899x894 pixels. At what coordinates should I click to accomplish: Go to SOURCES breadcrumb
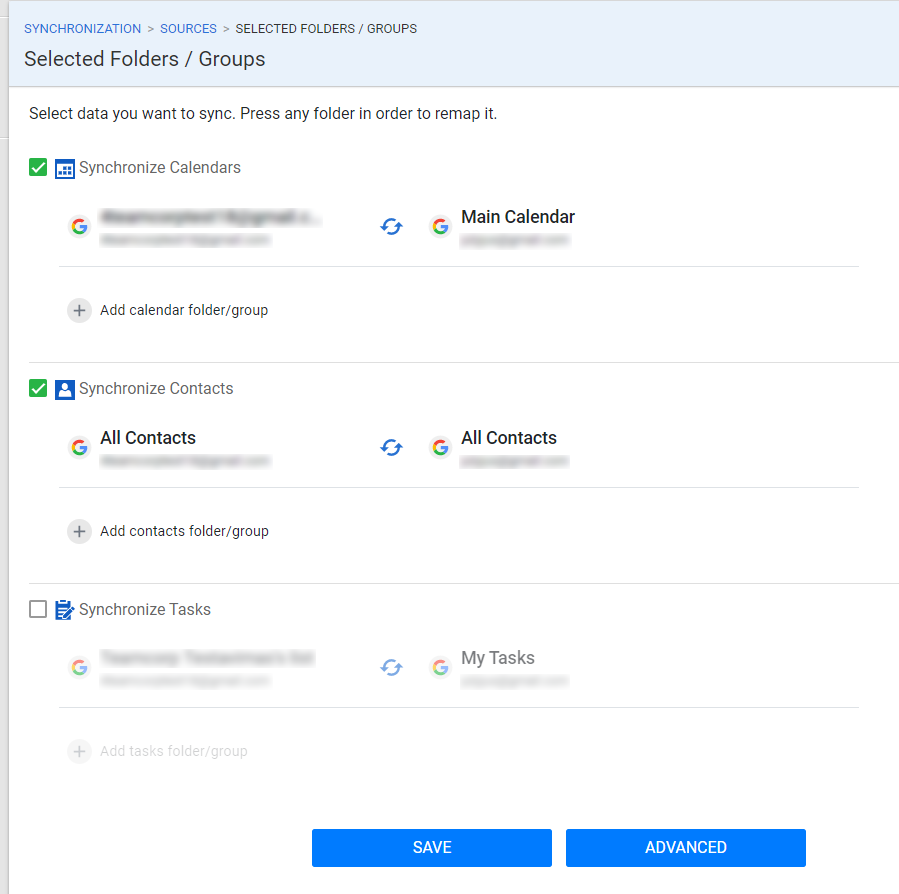click(188, 29)
